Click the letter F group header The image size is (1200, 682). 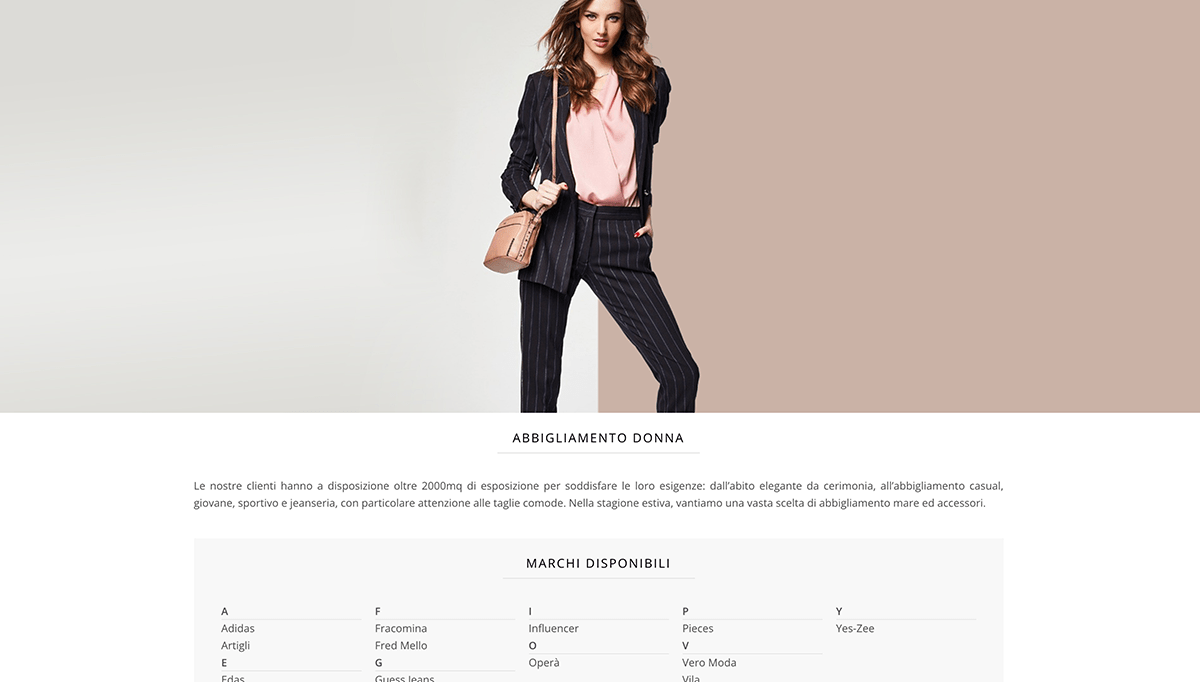[378, 611]
